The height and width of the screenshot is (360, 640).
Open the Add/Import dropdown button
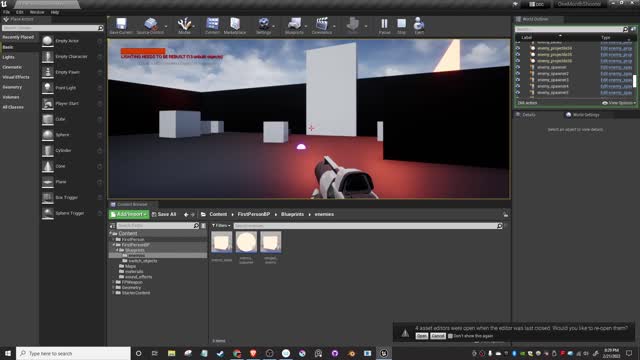[x=129, y=214]
